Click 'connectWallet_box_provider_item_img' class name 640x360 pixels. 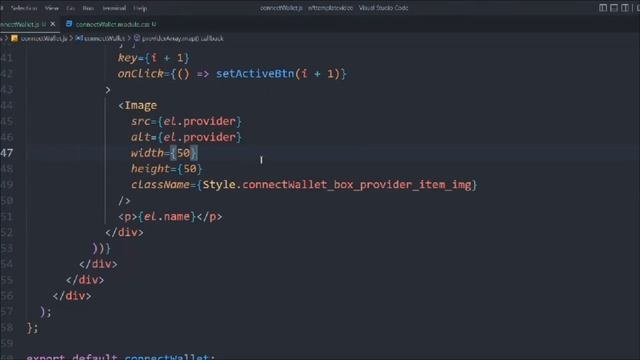click(x=357, y=185)
